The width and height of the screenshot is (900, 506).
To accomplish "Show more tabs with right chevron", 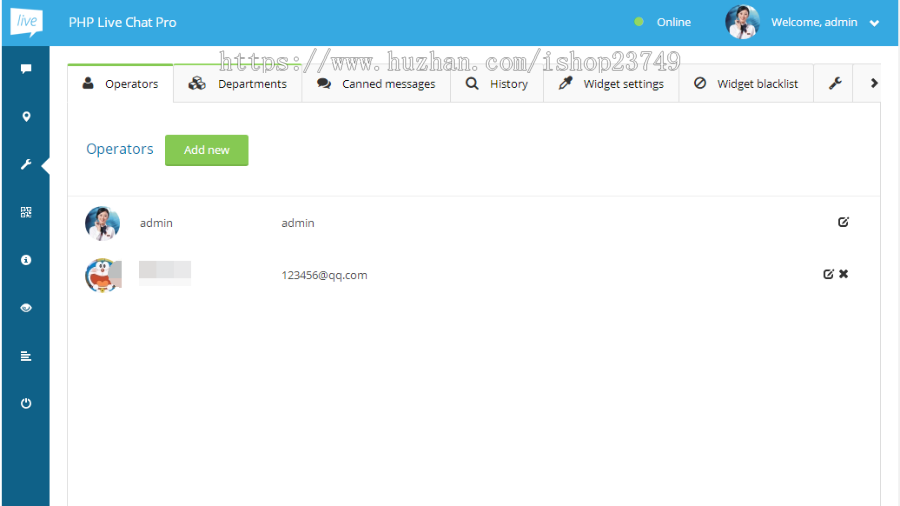I will pos(874,84).
